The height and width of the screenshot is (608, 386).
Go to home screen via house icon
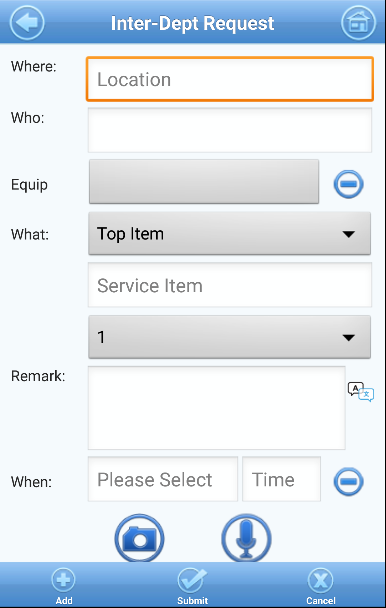pyautogui.click(x=358, y=22)
